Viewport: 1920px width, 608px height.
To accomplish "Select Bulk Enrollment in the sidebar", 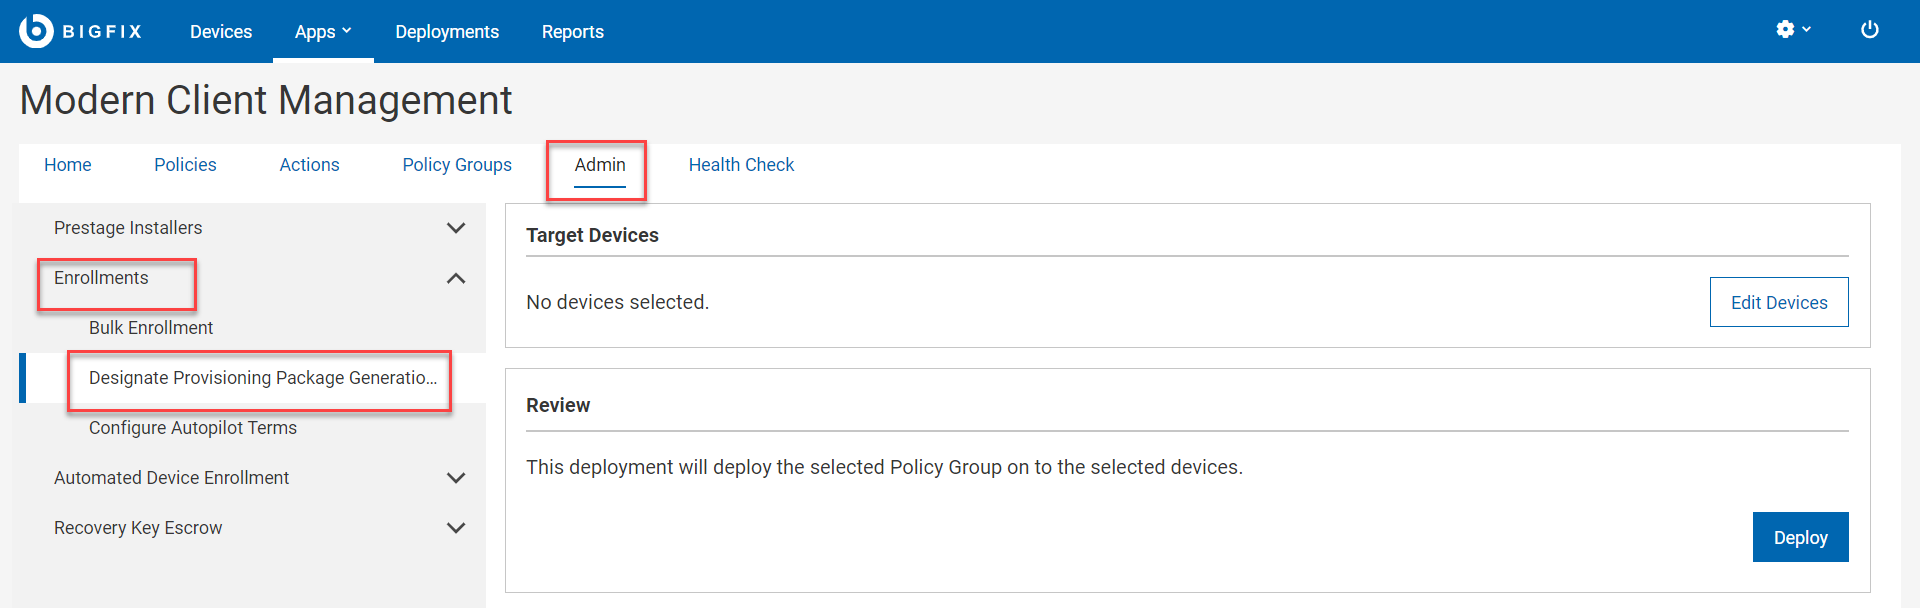I will point(151,327).
